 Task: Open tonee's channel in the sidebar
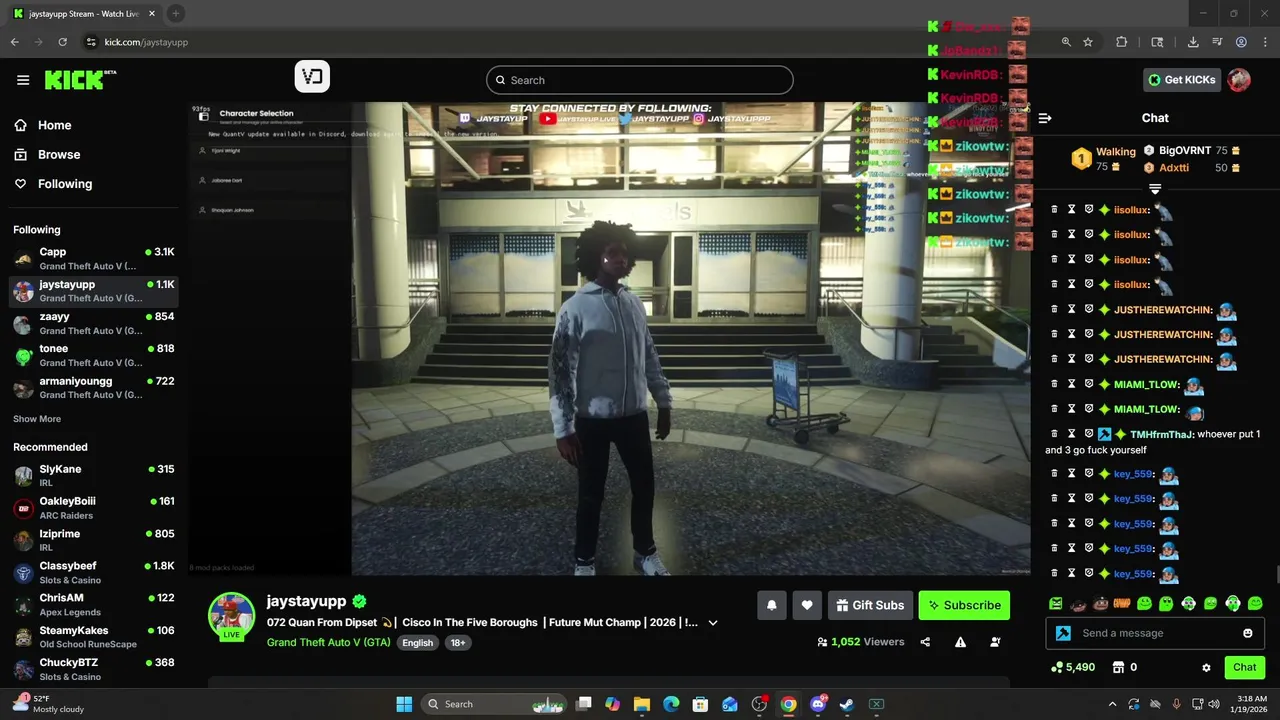tap(94, 355)
